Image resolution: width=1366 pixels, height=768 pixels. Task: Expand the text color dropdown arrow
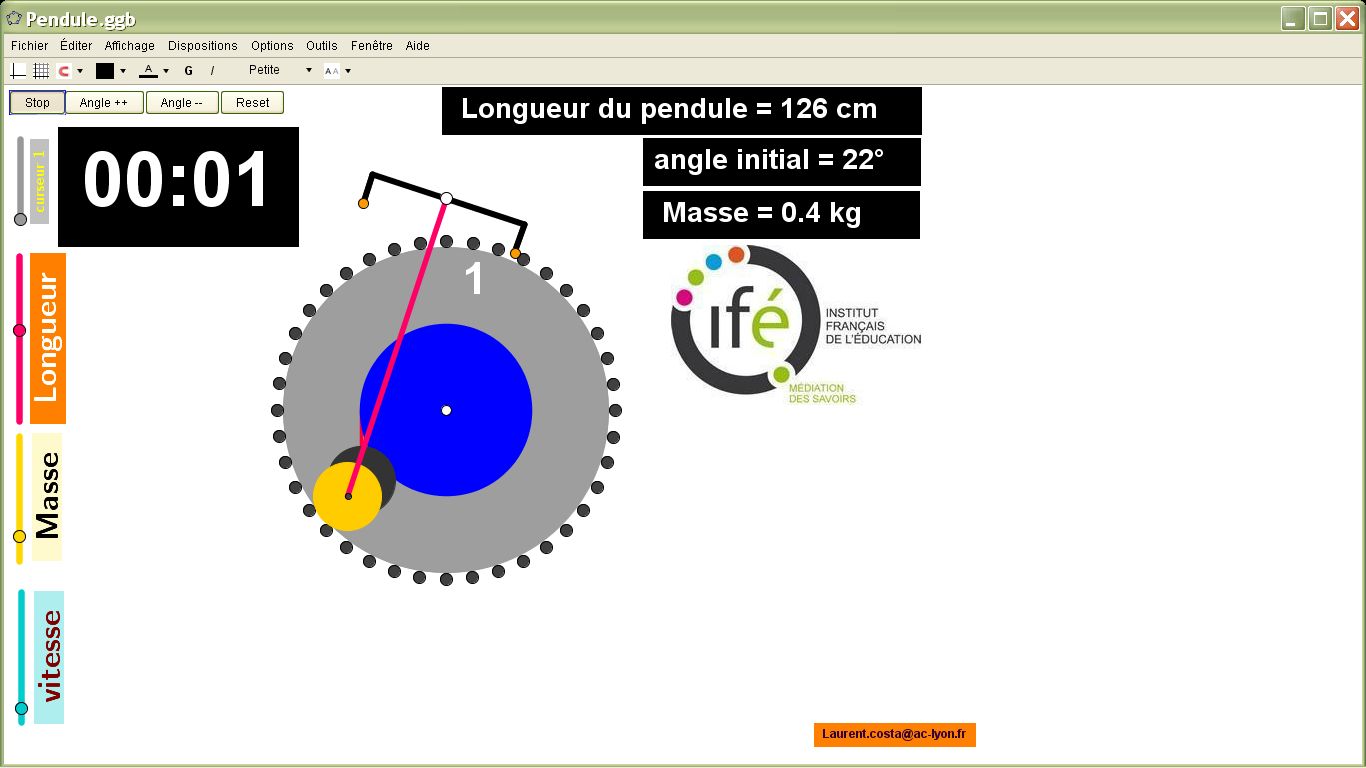tap(166, 71)
